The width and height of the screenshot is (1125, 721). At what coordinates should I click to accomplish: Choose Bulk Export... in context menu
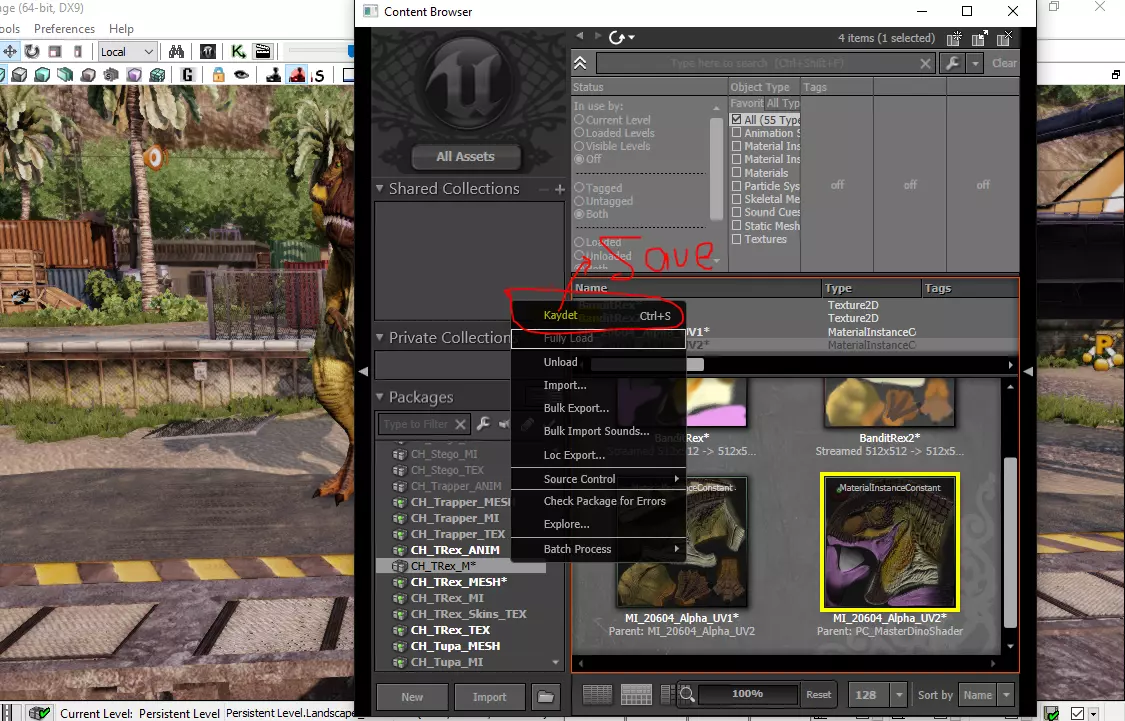tap(598, 408)
